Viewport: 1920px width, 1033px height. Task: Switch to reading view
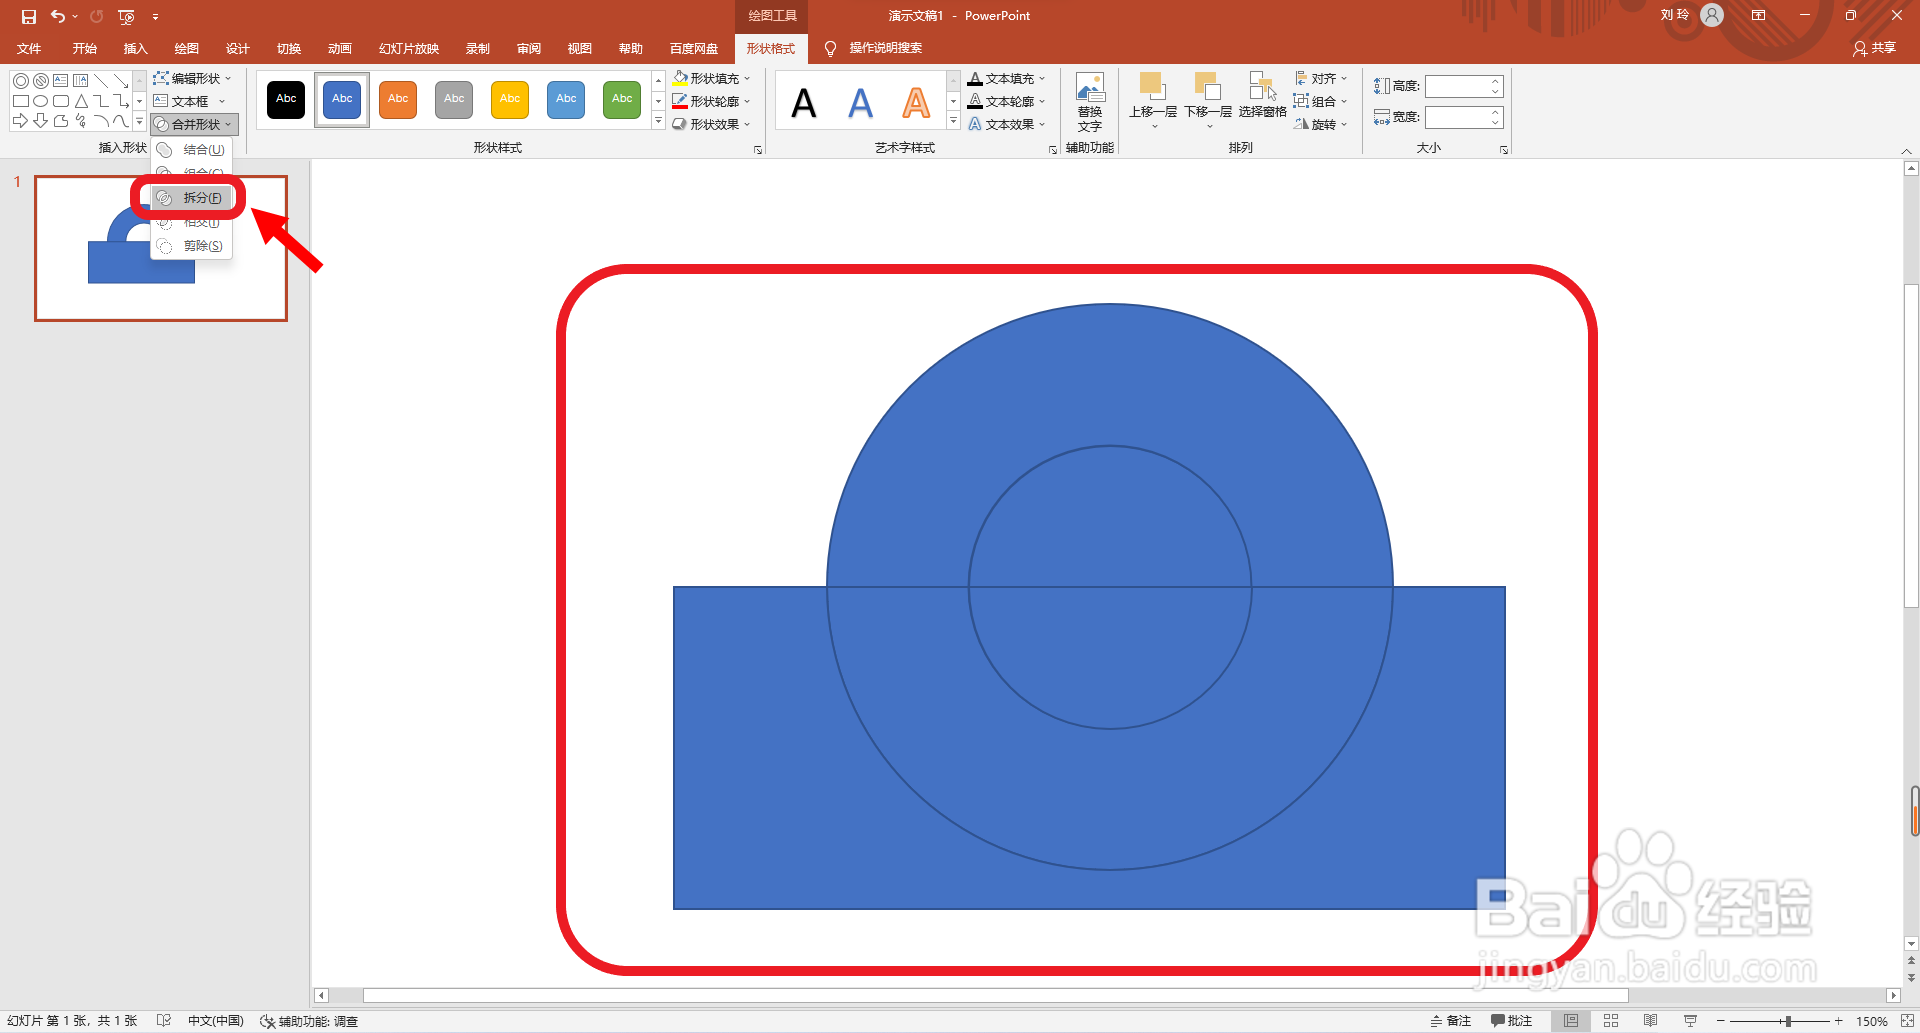point(1651,1021)
